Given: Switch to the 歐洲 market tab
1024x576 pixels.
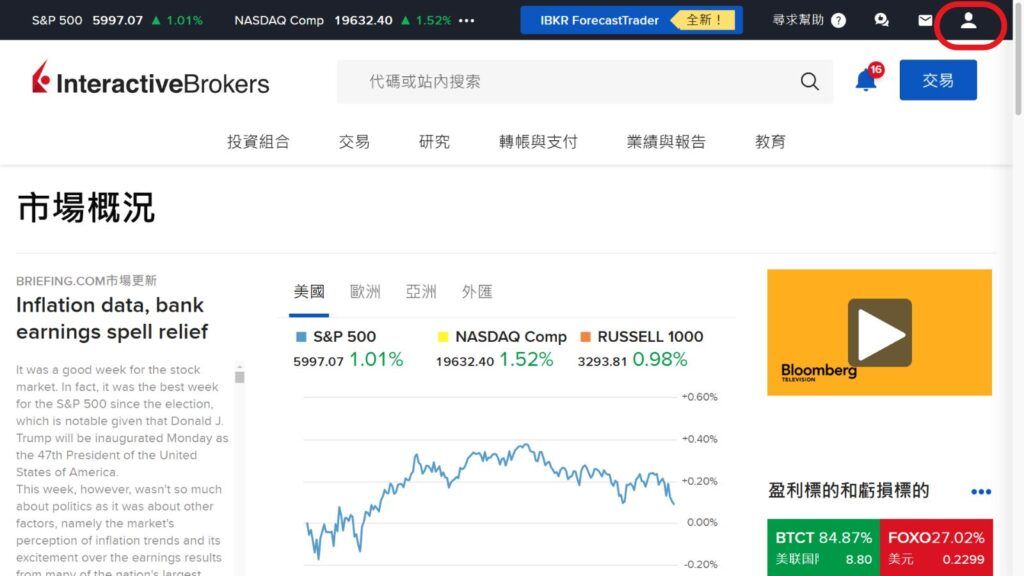Looking at the screenshot, I should coord(367,291).
